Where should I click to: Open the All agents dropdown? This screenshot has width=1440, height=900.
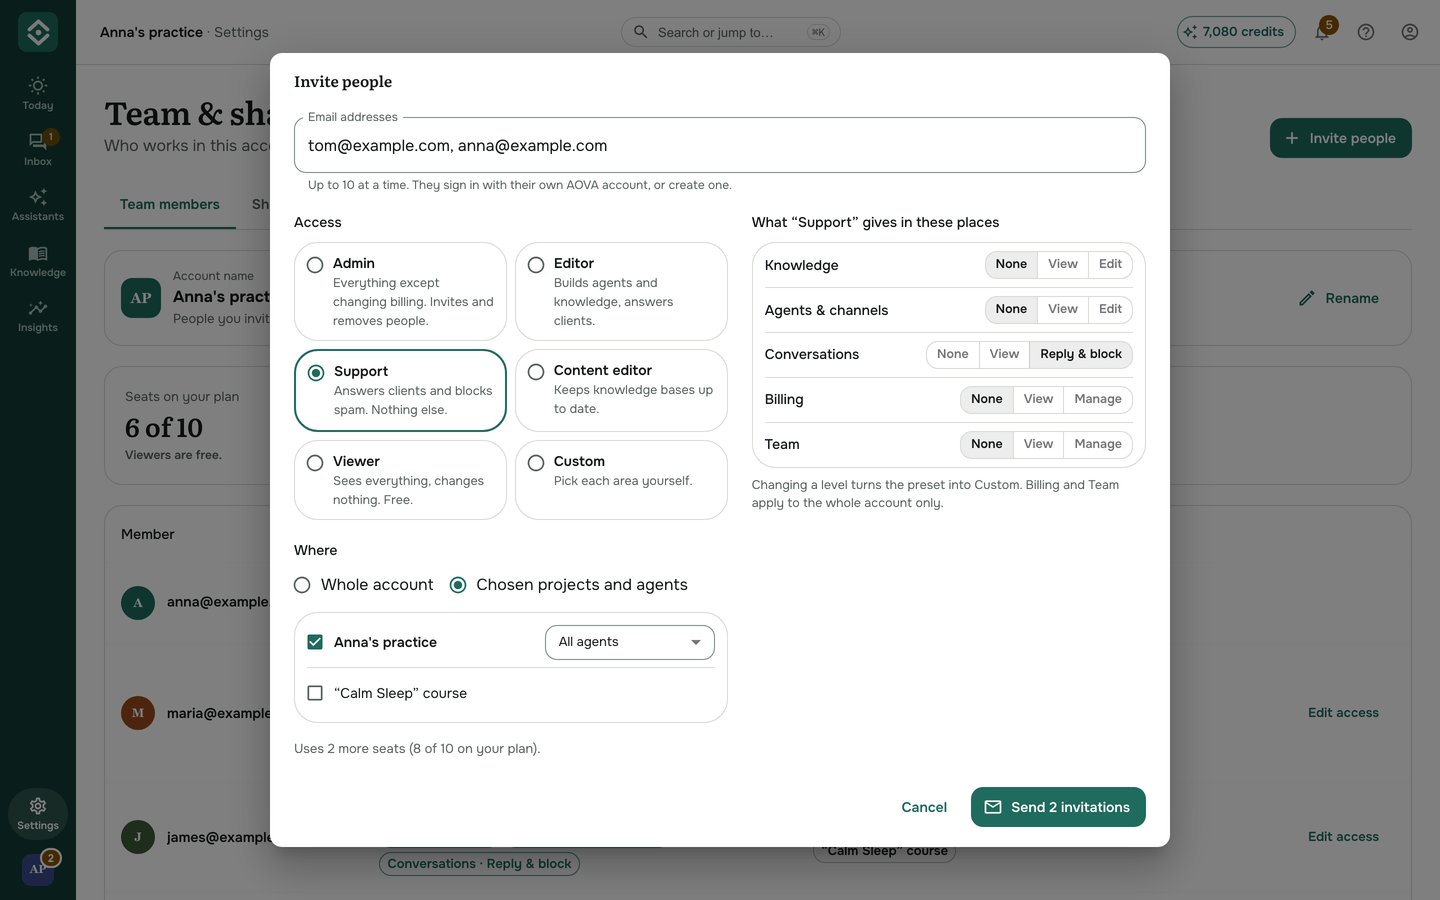630,642
